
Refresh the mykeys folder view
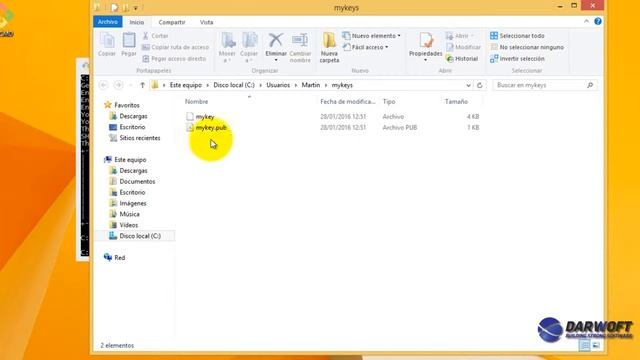(x=480, y=85)
